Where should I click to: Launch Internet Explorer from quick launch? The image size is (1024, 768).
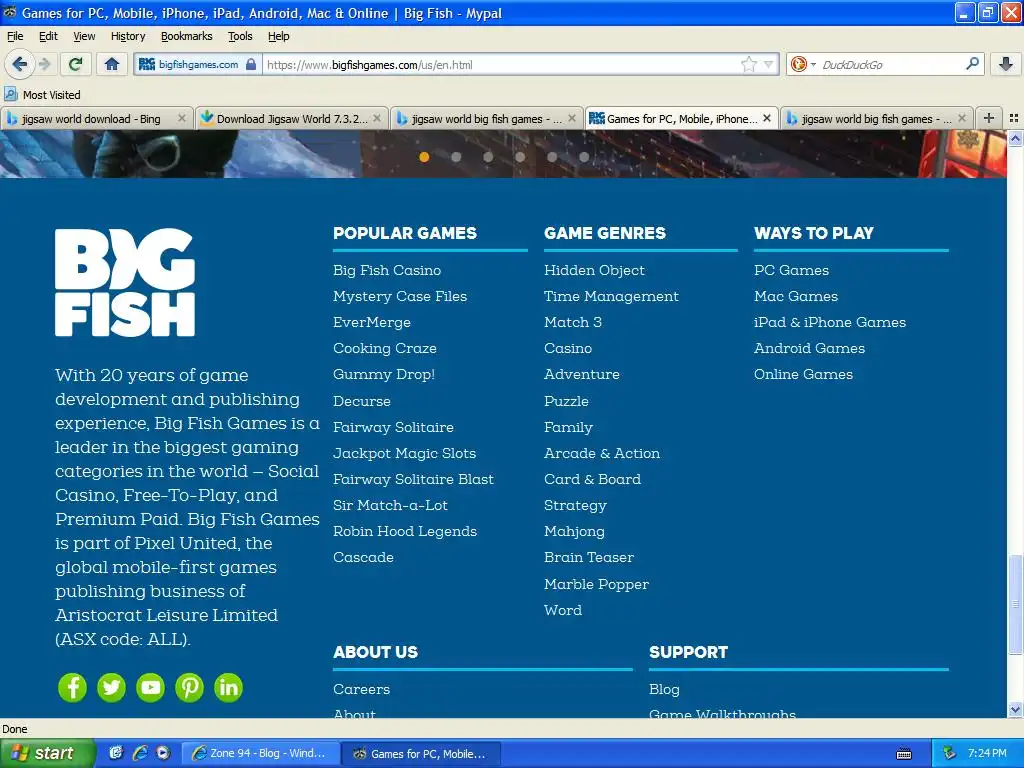point(140,753)
